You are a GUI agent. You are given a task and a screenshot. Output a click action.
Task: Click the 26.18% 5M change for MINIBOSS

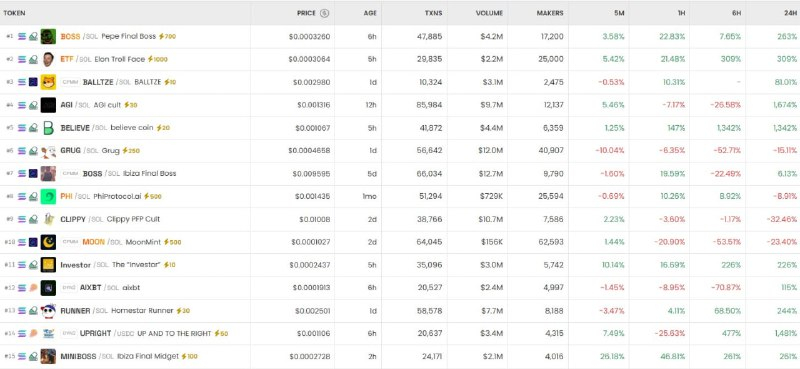tap(612, 356)
